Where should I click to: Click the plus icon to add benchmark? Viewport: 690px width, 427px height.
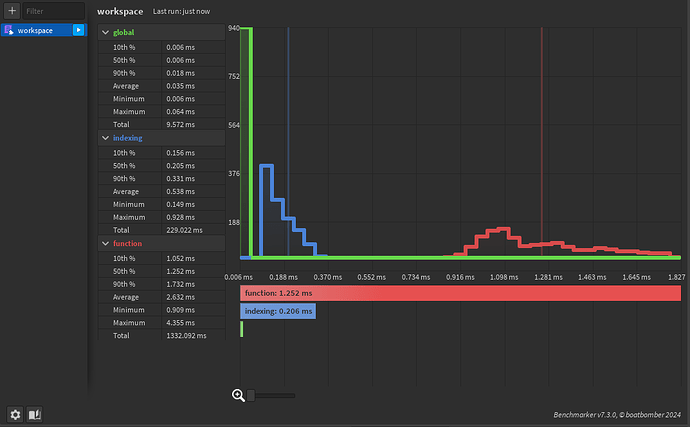(12, 11)
